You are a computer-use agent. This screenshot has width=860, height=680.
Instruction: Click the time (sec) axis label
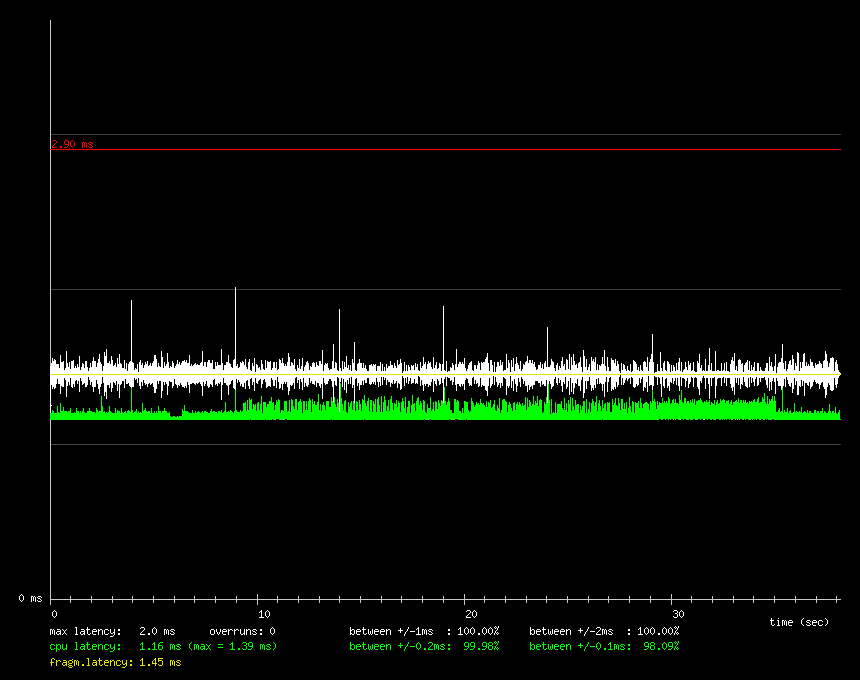pyautogui.click(x=799, y=622)
